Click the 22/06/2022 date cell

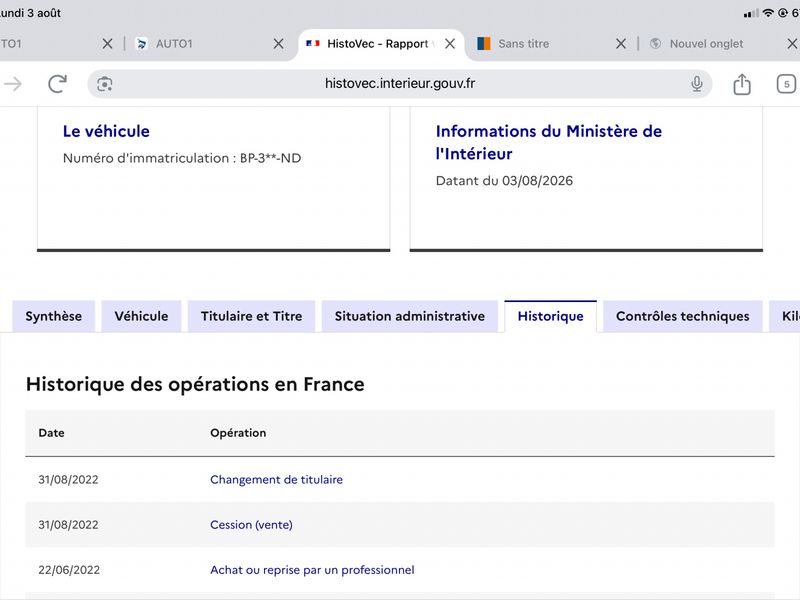[69, 570]
